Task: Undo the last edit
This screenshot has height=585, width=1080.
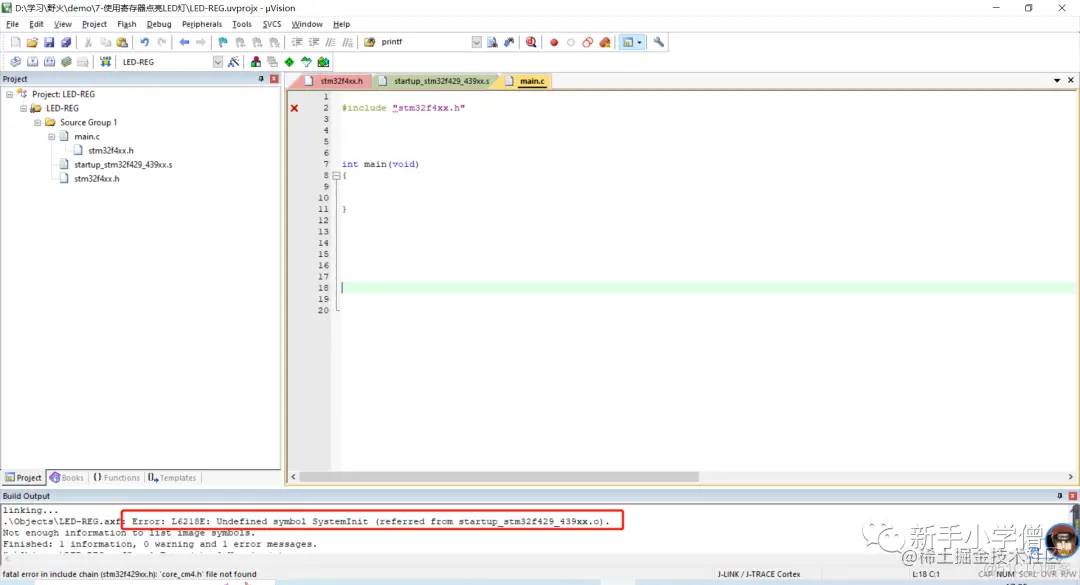Action: pyautogui.click(x=144, y=42)
